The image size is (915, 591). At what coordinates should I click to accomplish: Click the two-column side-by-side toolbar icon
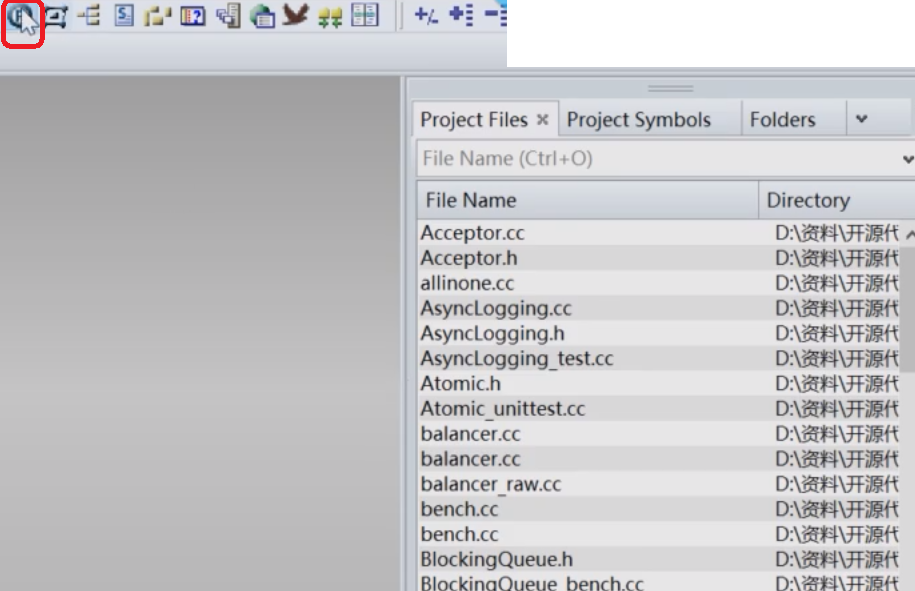click(x=365, y=16)
